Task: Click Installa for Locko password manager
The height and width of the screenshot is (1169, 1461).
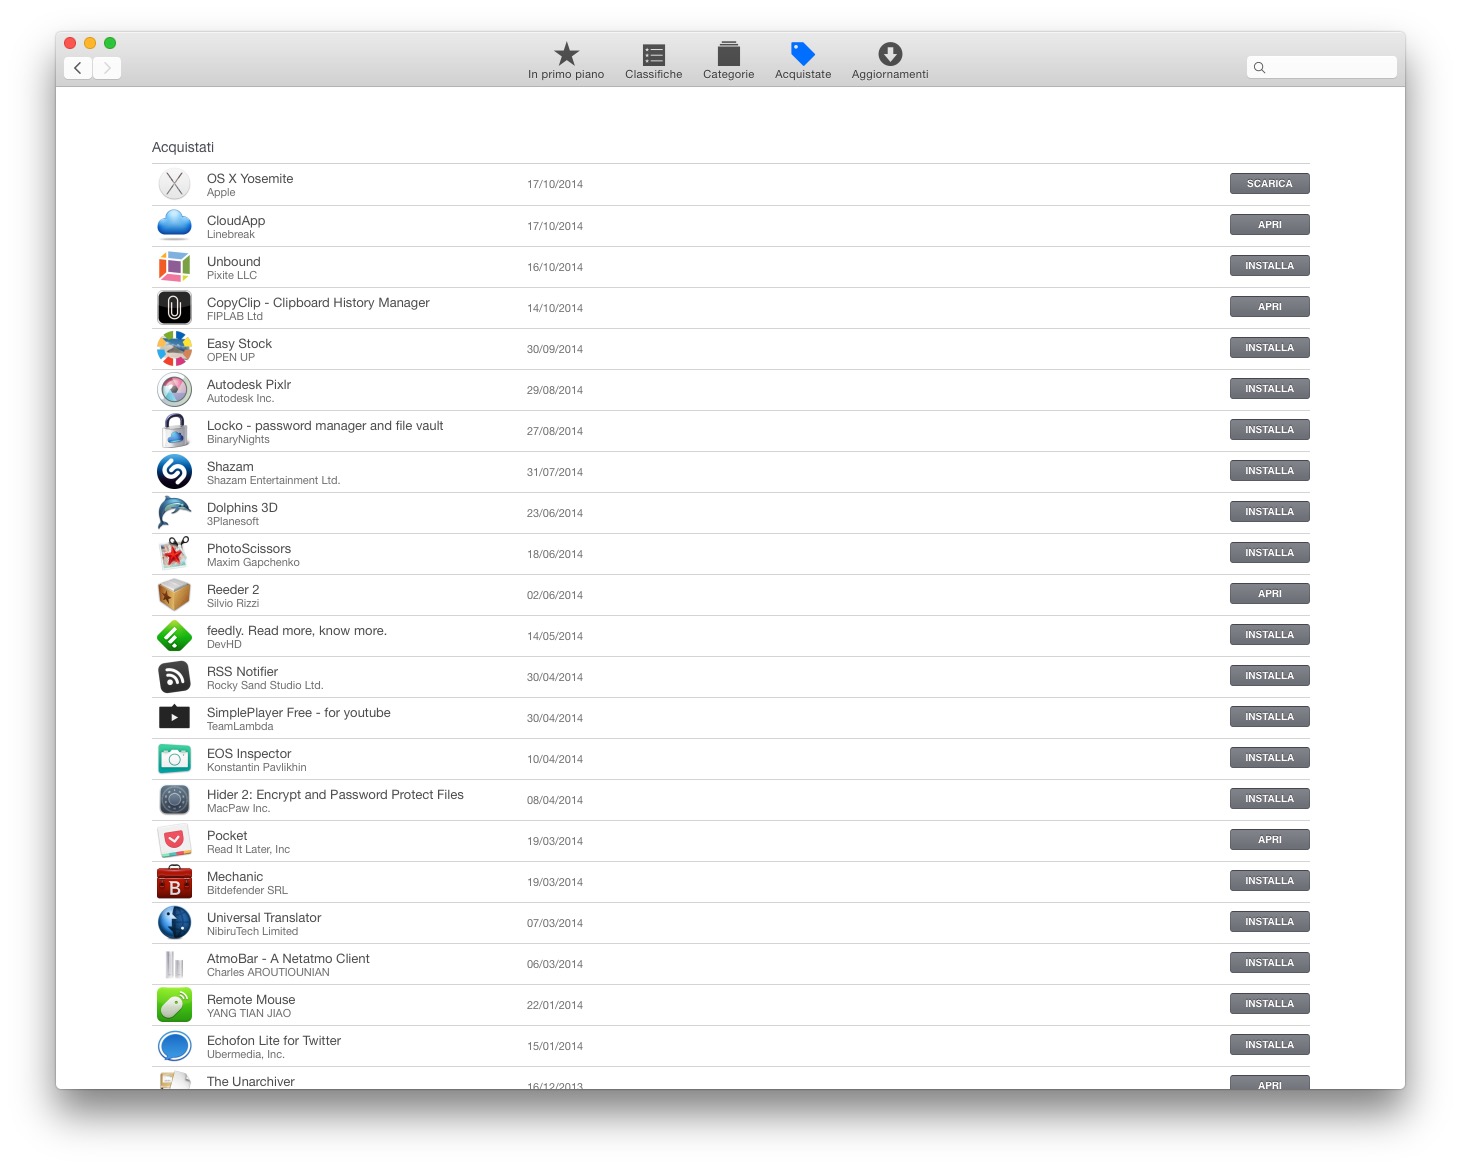Action: tap(1270, 430)
